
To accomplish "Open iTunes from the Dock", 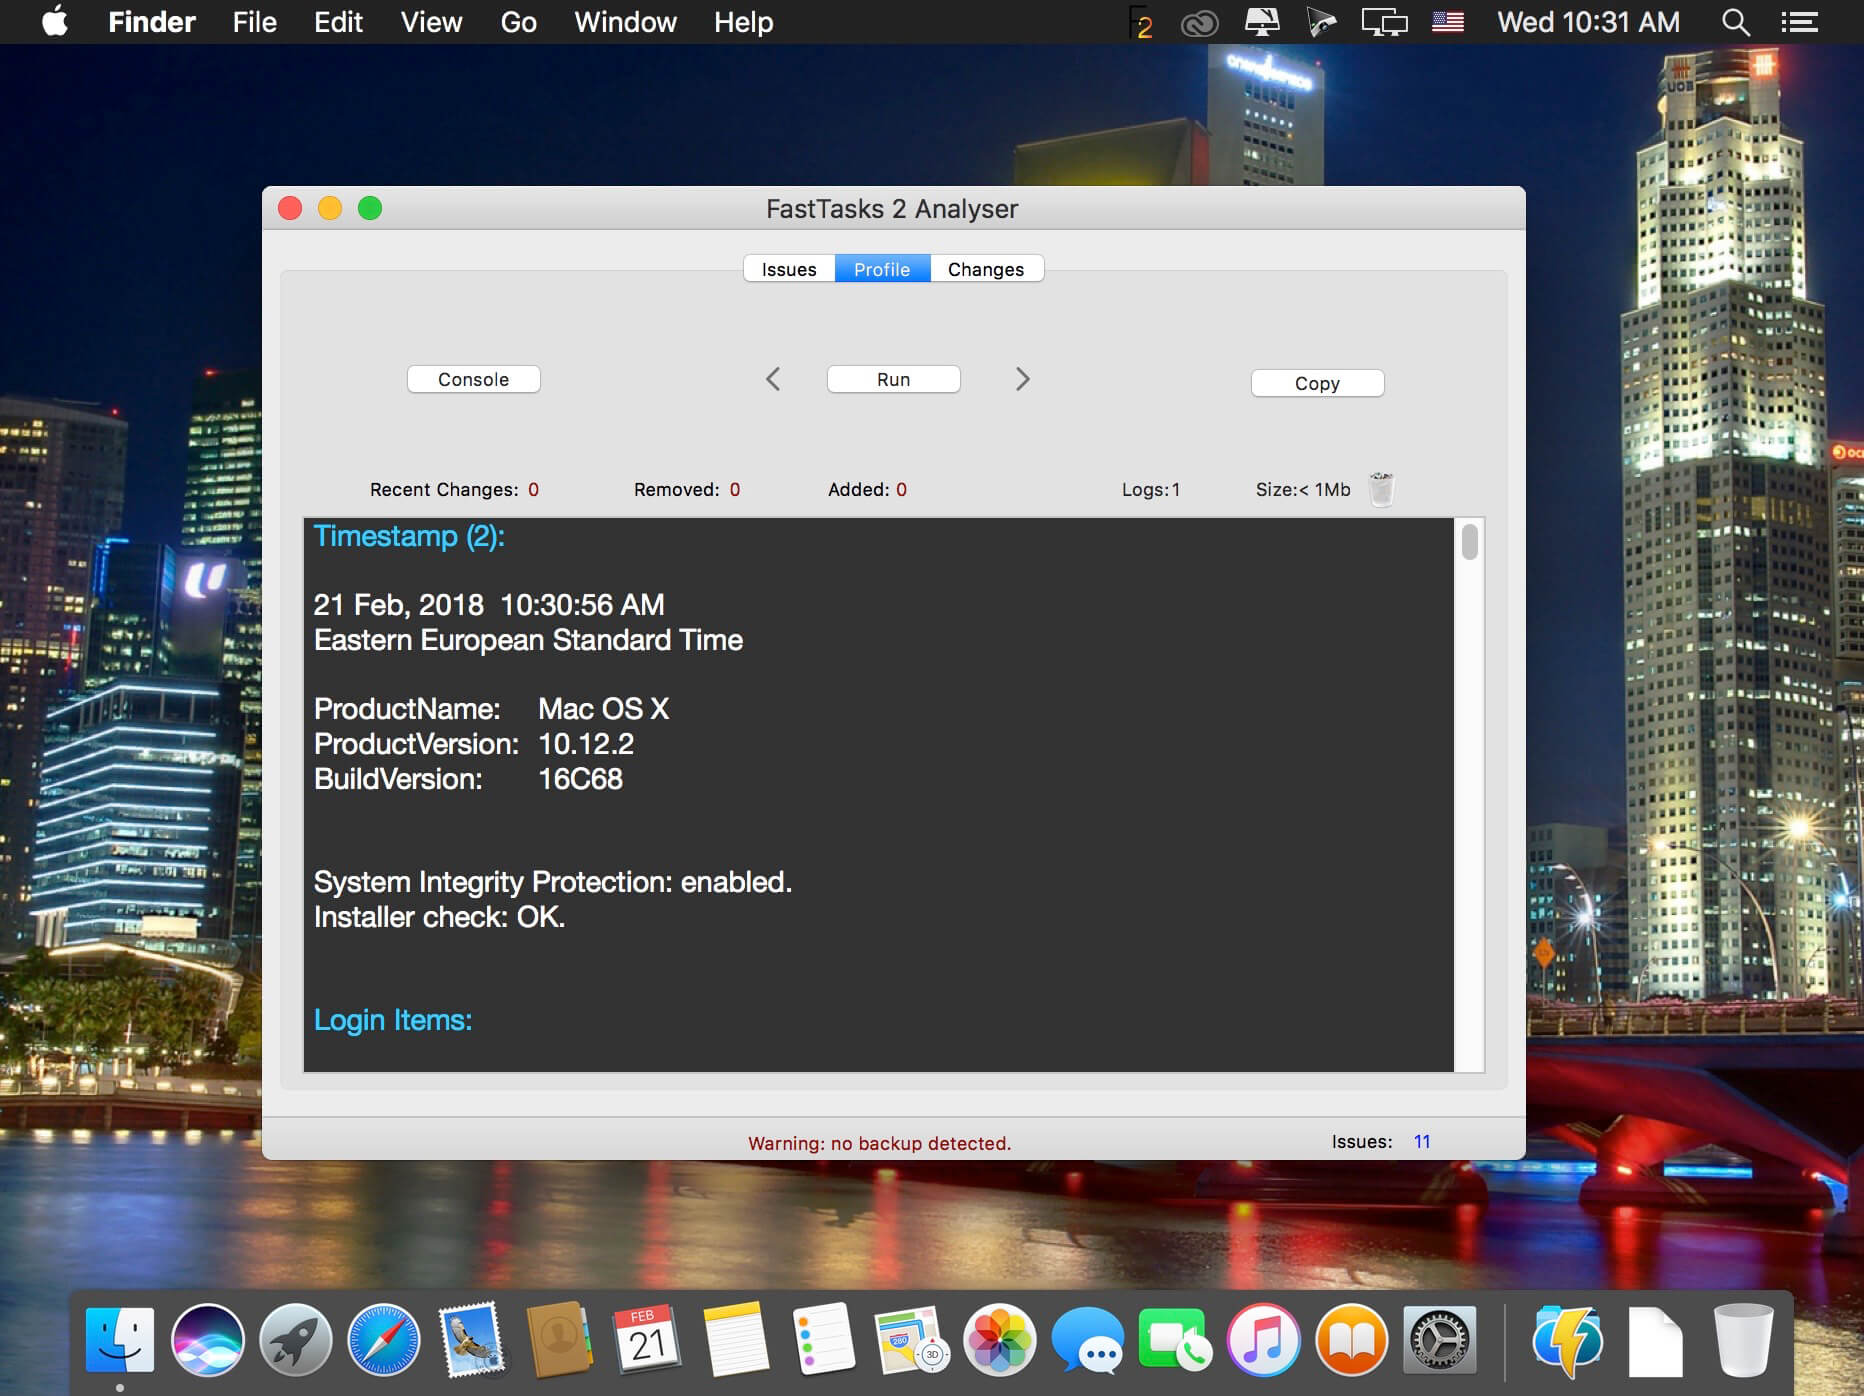I will [1264, 1340].
